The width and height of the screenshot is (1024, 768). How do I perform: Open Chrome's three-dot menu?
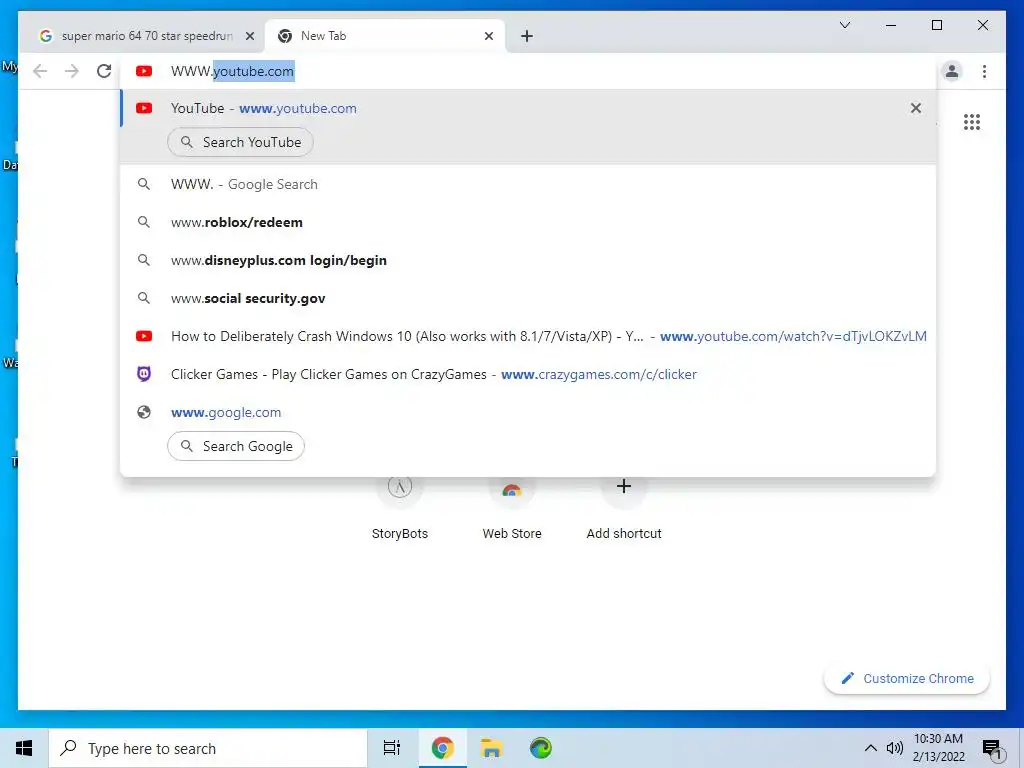(x=984, y=71)
